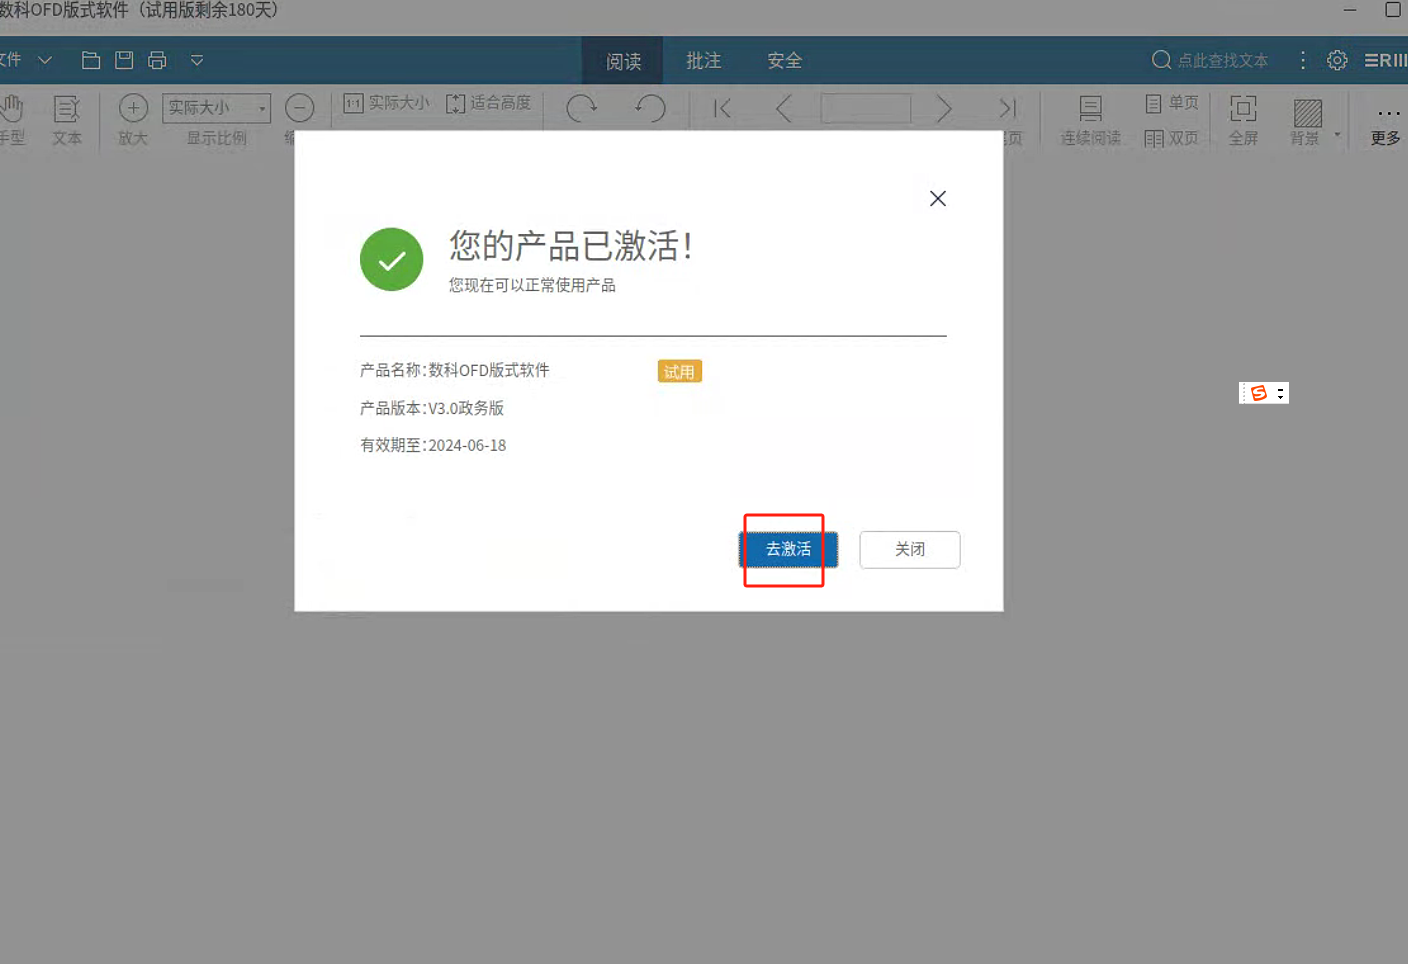
Task: Switch to the 批注 tab
Action: click(703, 60)
